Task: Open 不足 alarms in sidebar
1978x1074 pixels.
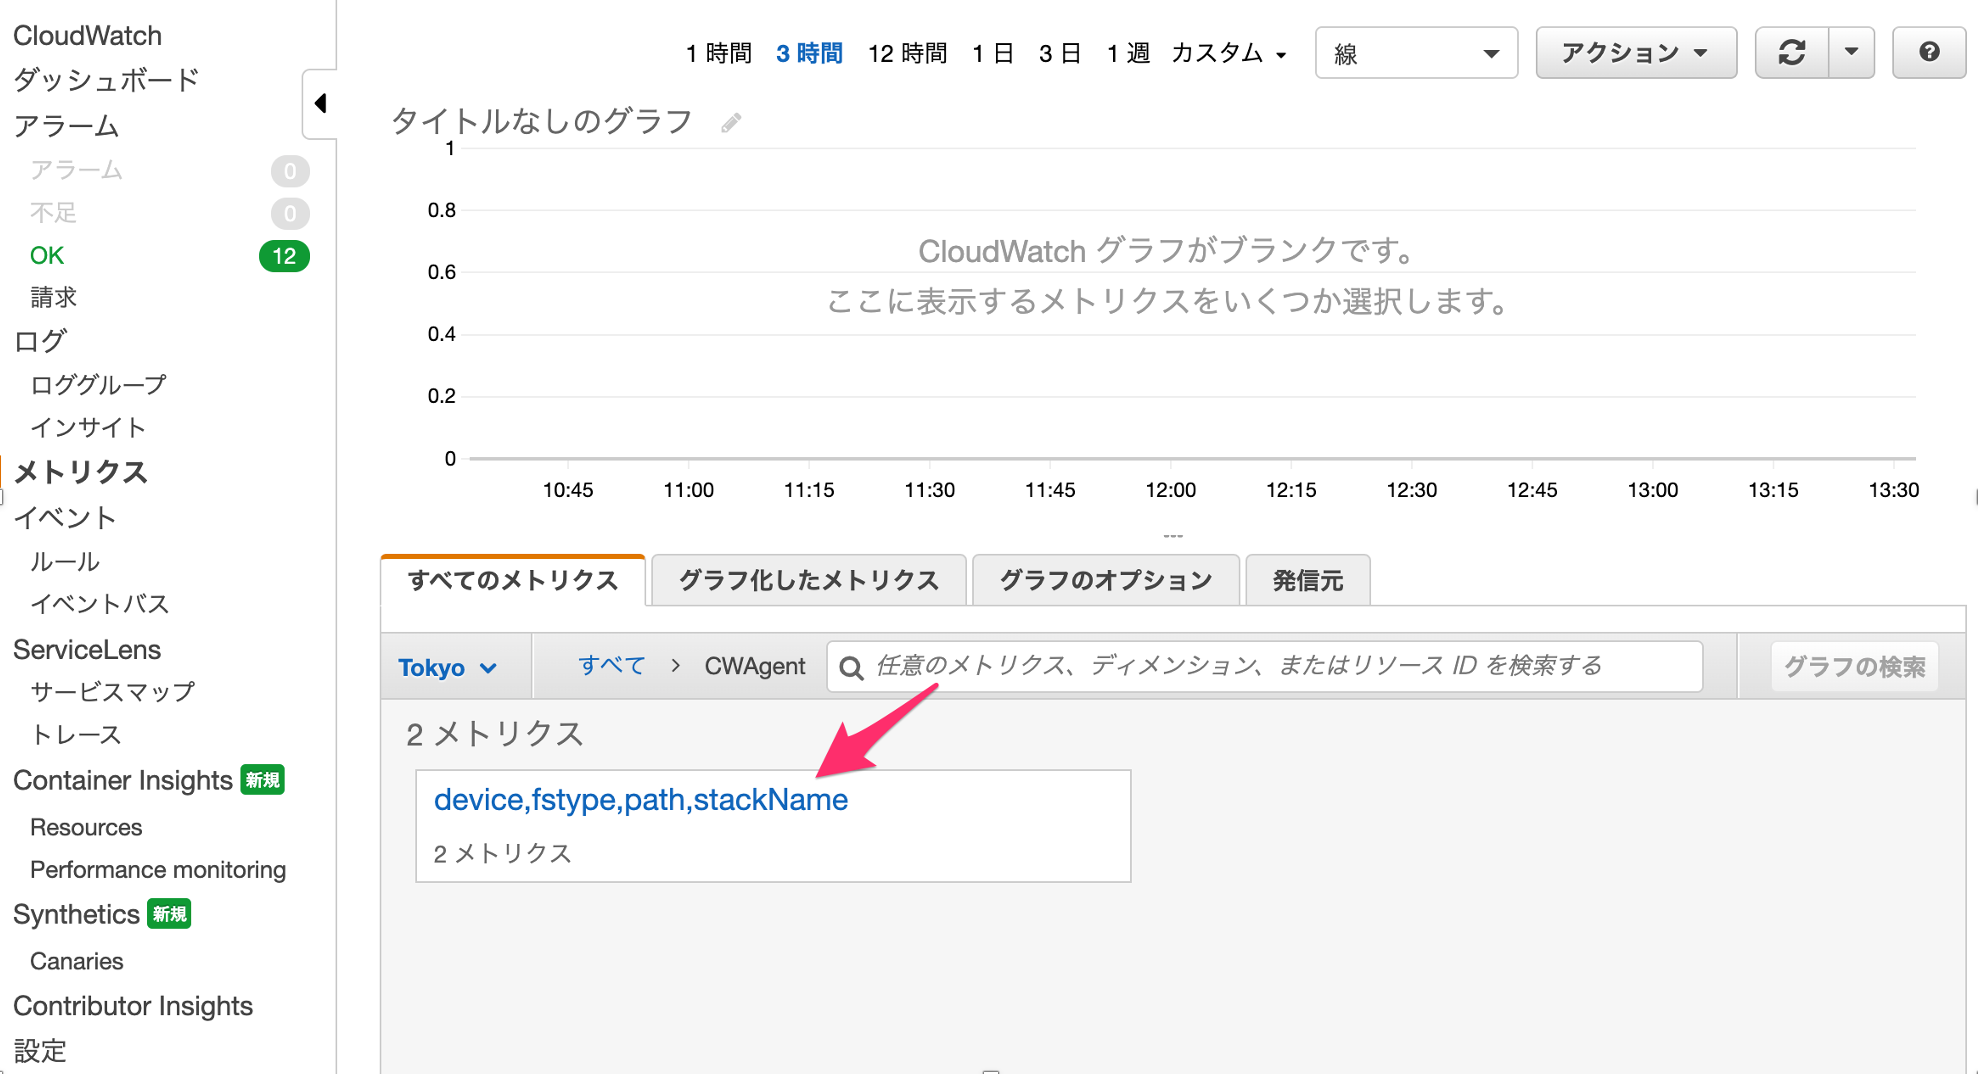Action: [x=53, y=213]
